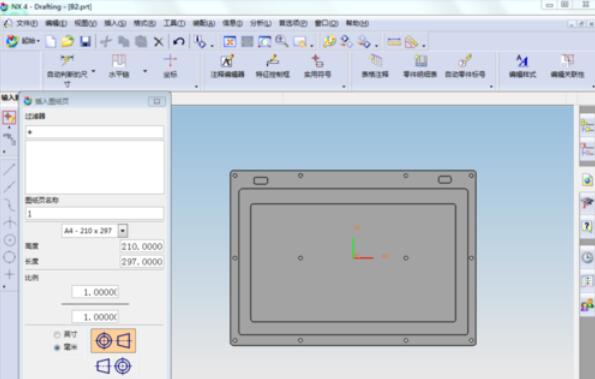Click the length field showing 297.0000
This screenshot has width=595, height=379.
142,262
